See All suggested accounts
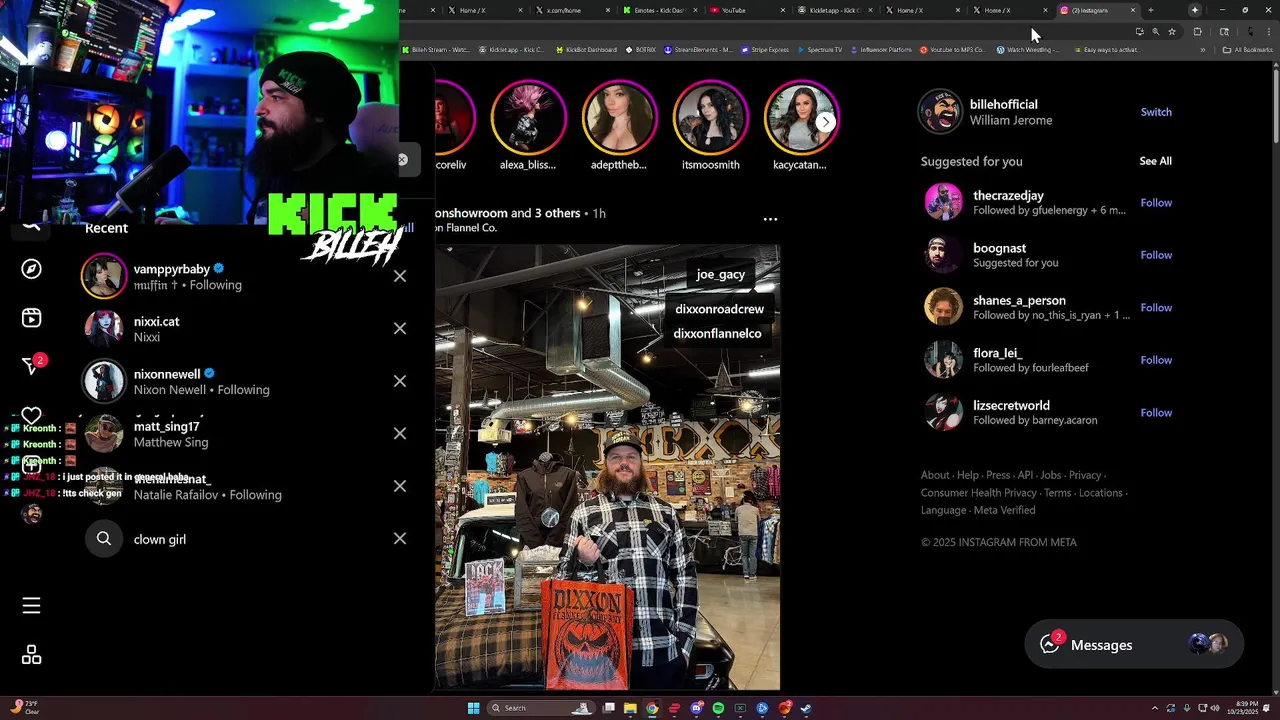Viewport: 1280px width, 720px height. point(1155,161)
